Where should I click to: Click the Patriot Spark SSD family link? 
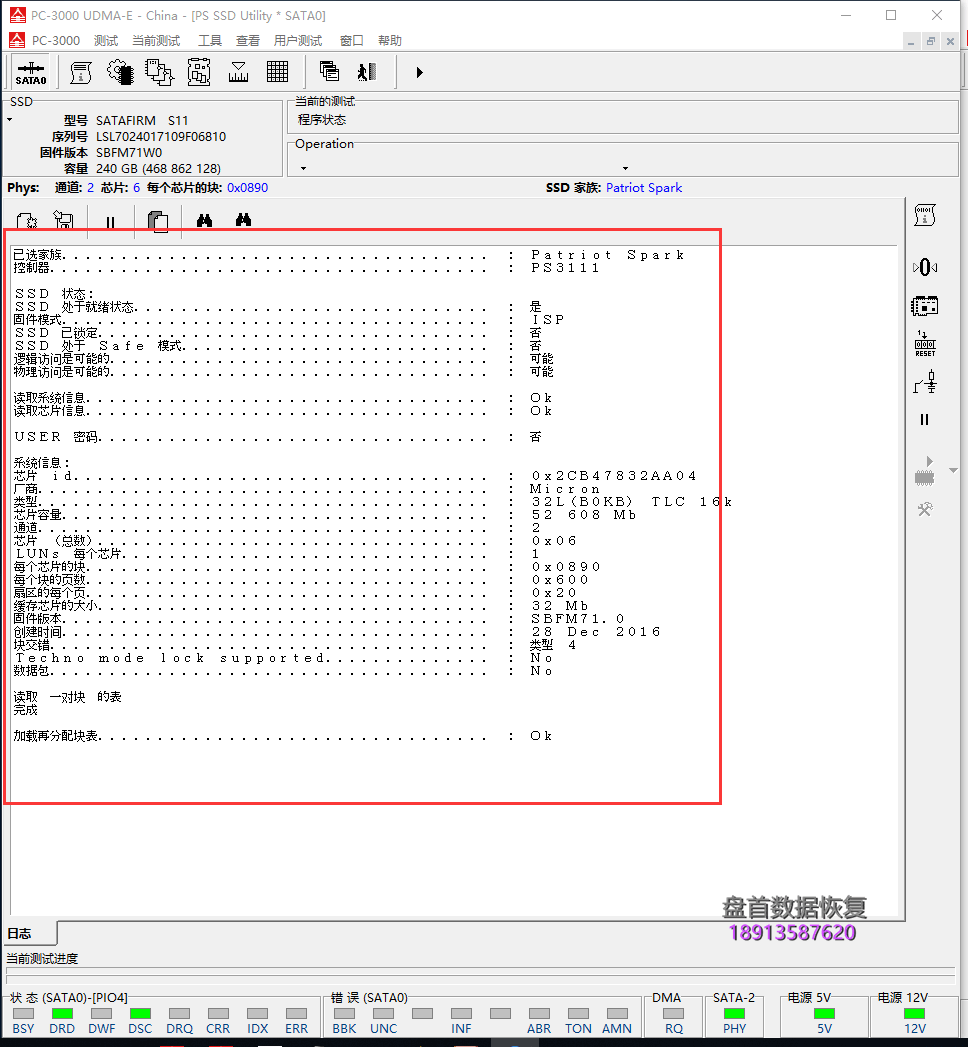(644, 188)
